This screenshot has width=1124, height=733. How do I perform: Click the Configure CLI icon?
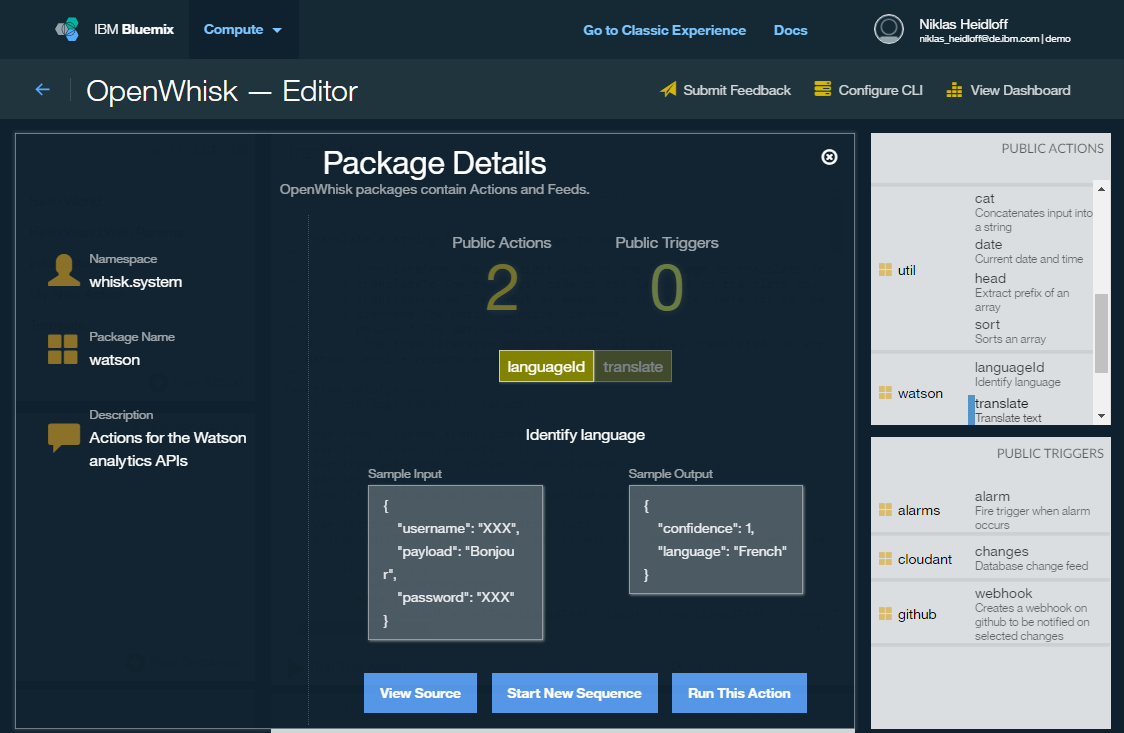(822, 89)
